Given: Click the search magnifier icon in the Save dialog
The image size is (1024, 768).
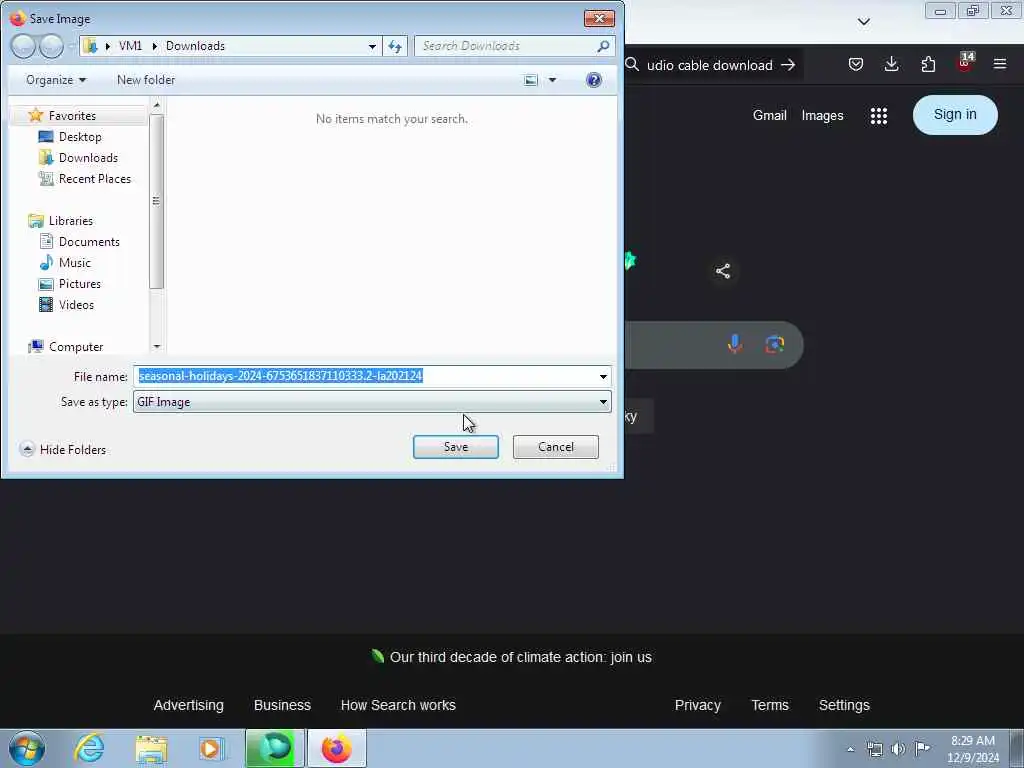Looking at the screenshot, I should coord(603,46).
